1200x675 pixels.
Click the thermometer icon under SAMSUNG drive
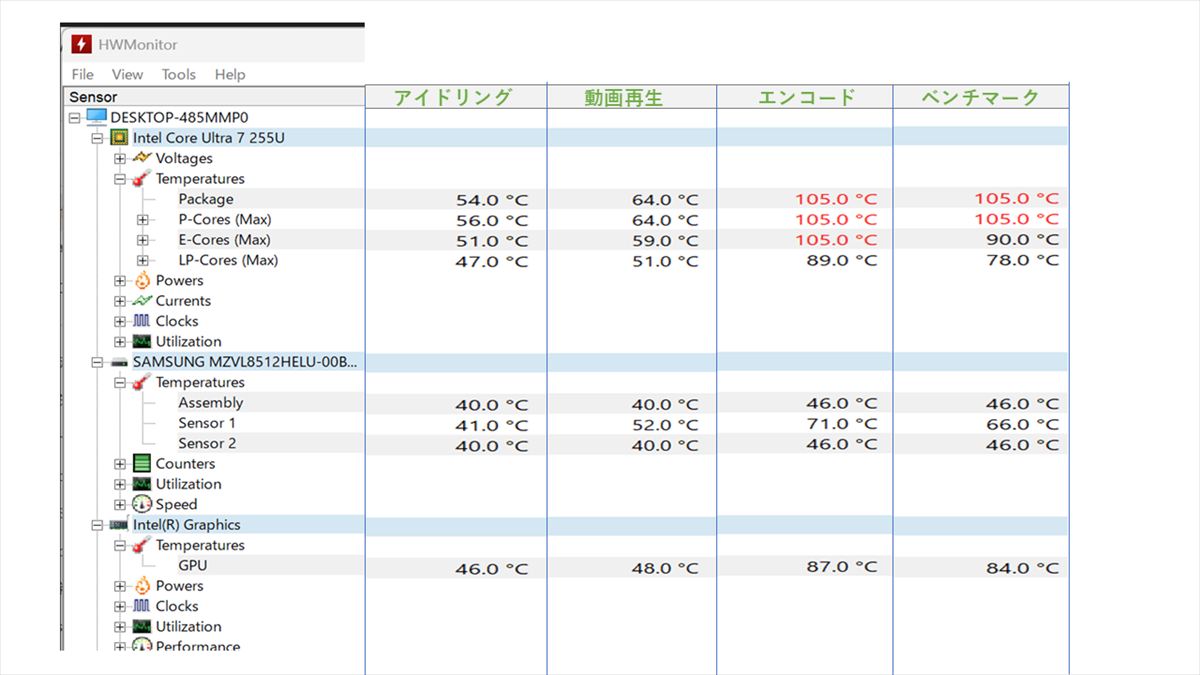[x=141, y=383]
